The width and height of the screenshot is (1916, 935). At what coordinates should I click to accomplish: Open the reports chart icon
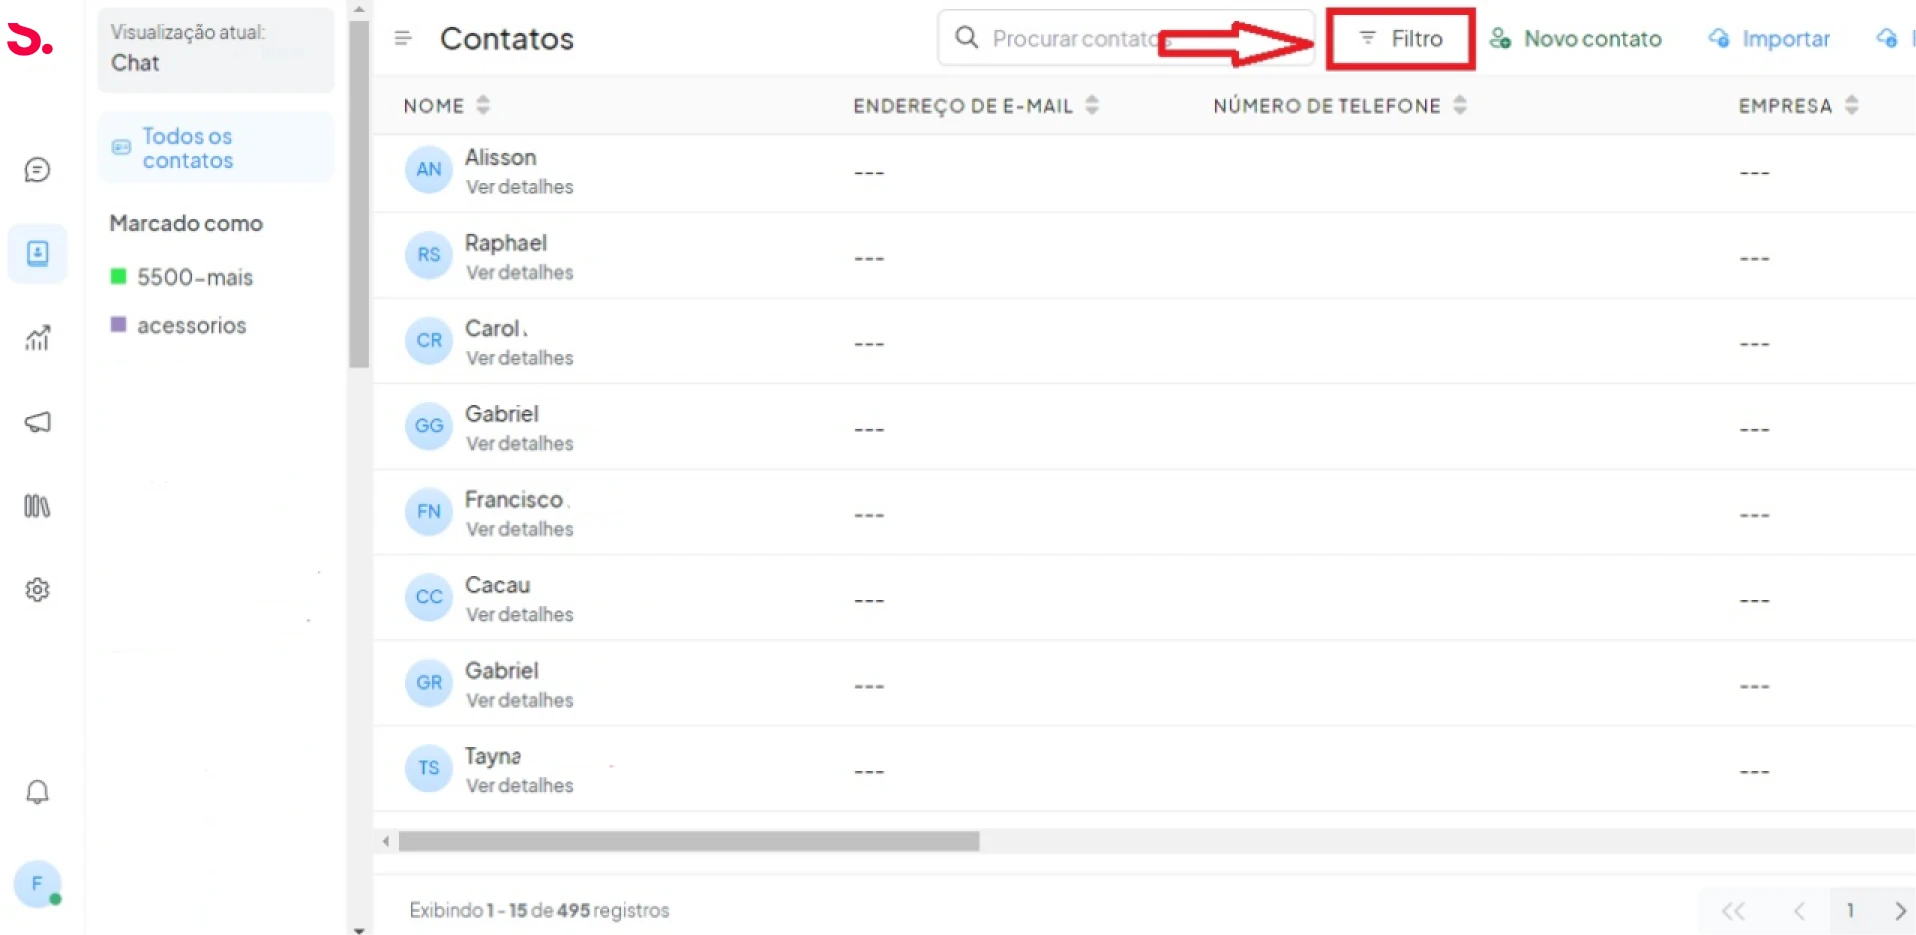(37, 339)
